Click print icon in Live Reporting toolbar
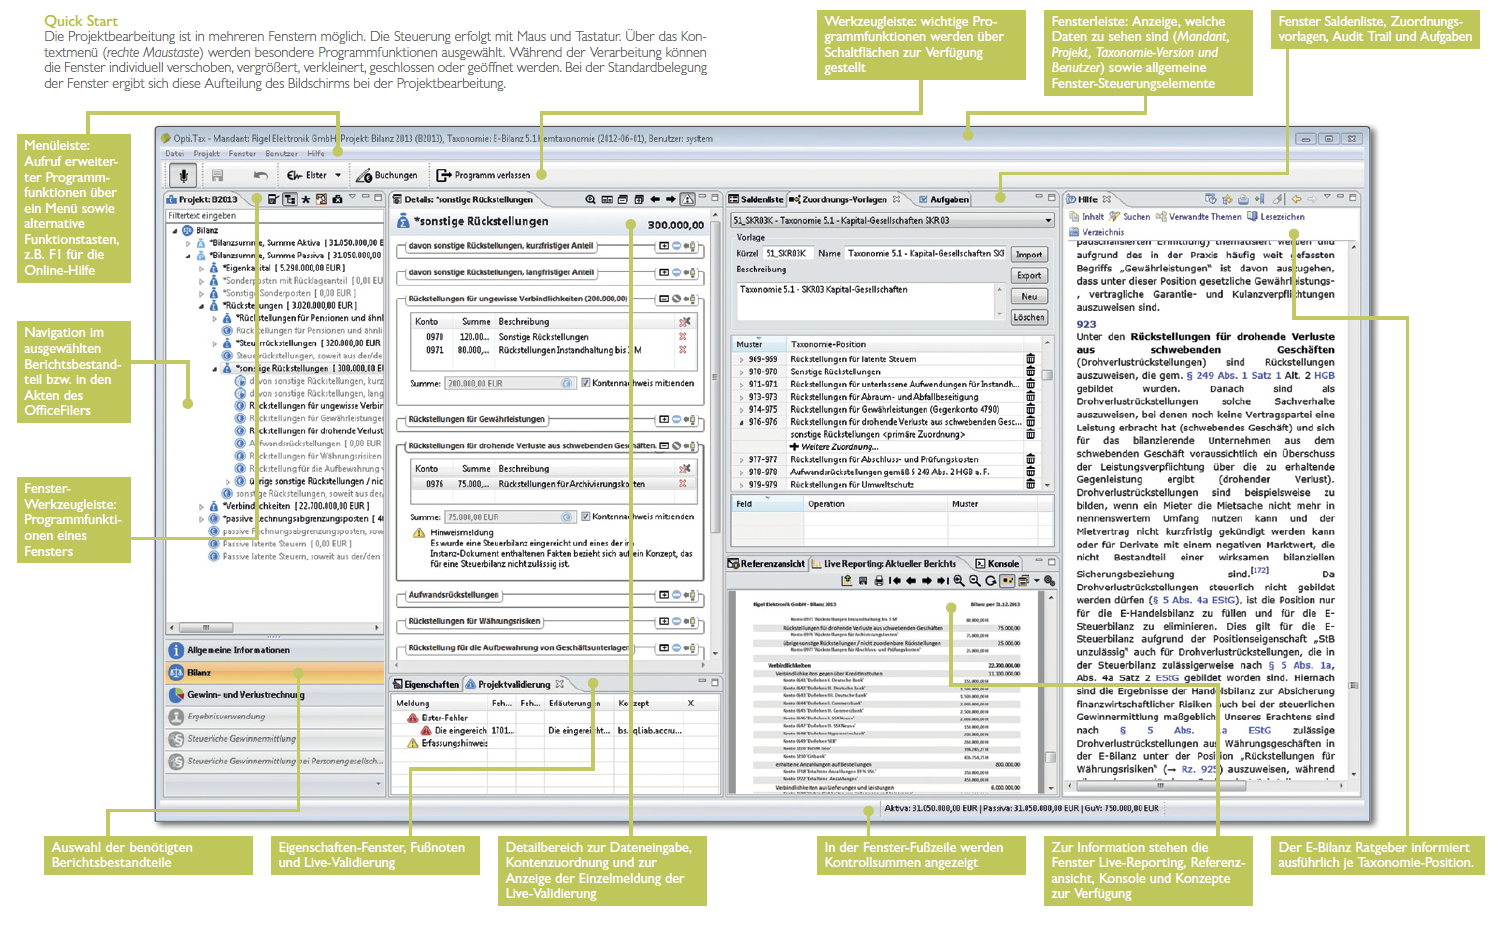1501x928 pixels. [879, 580]
